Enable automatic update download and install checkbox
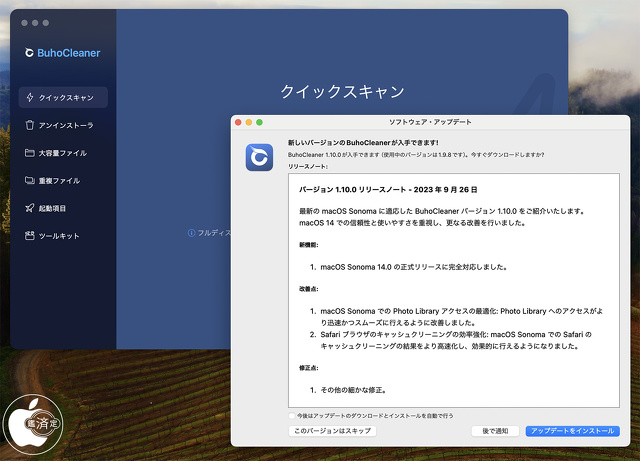This screenshot has height=461, width=640. click(x=291, y=416)
